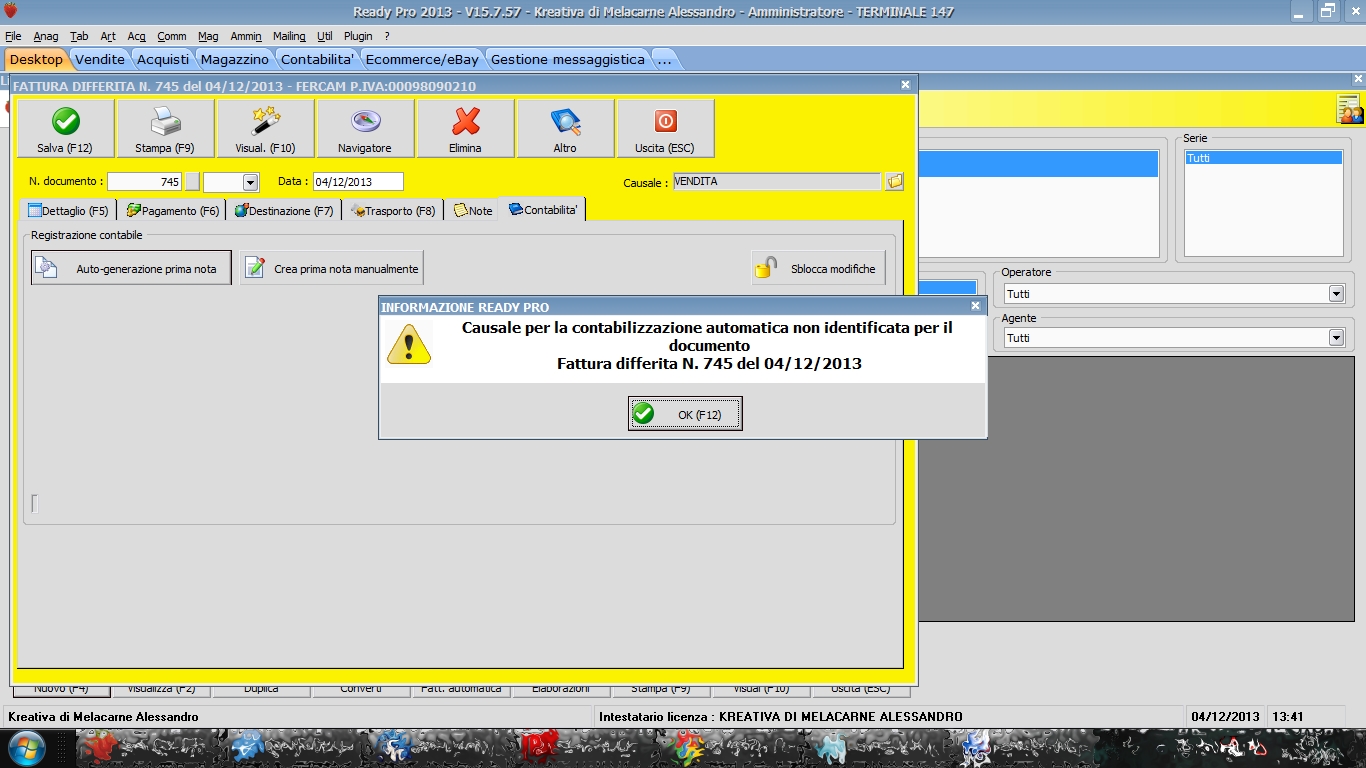Switch to the Destinazione (F7) tab
1366x768 pixels.
283,211
